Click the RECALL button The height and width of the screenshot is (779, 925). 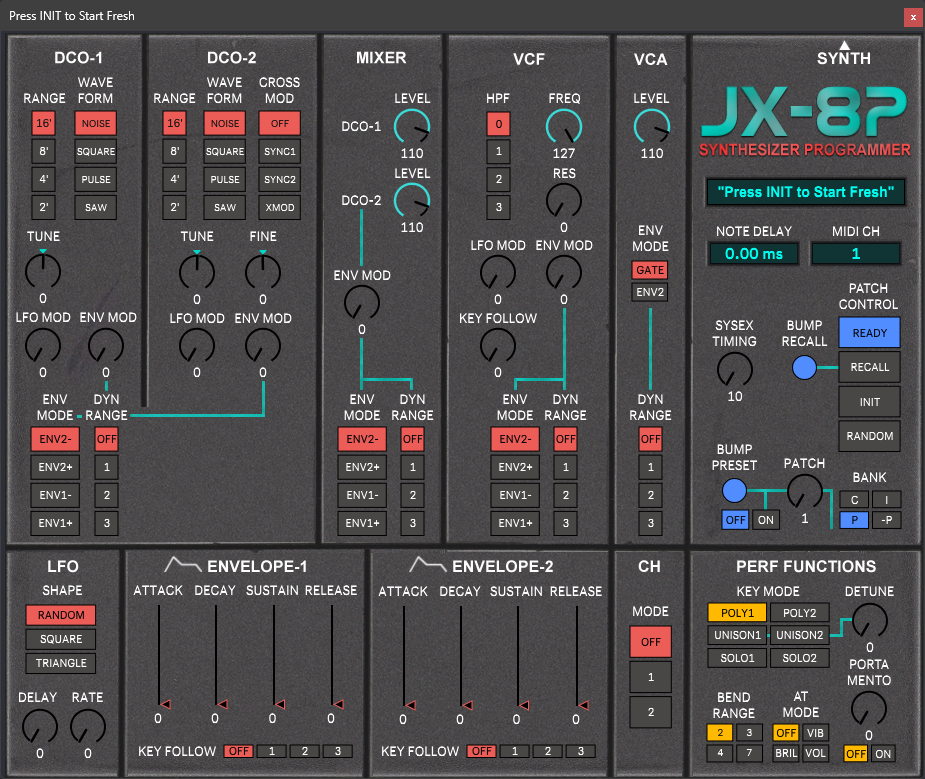[870, 367]
